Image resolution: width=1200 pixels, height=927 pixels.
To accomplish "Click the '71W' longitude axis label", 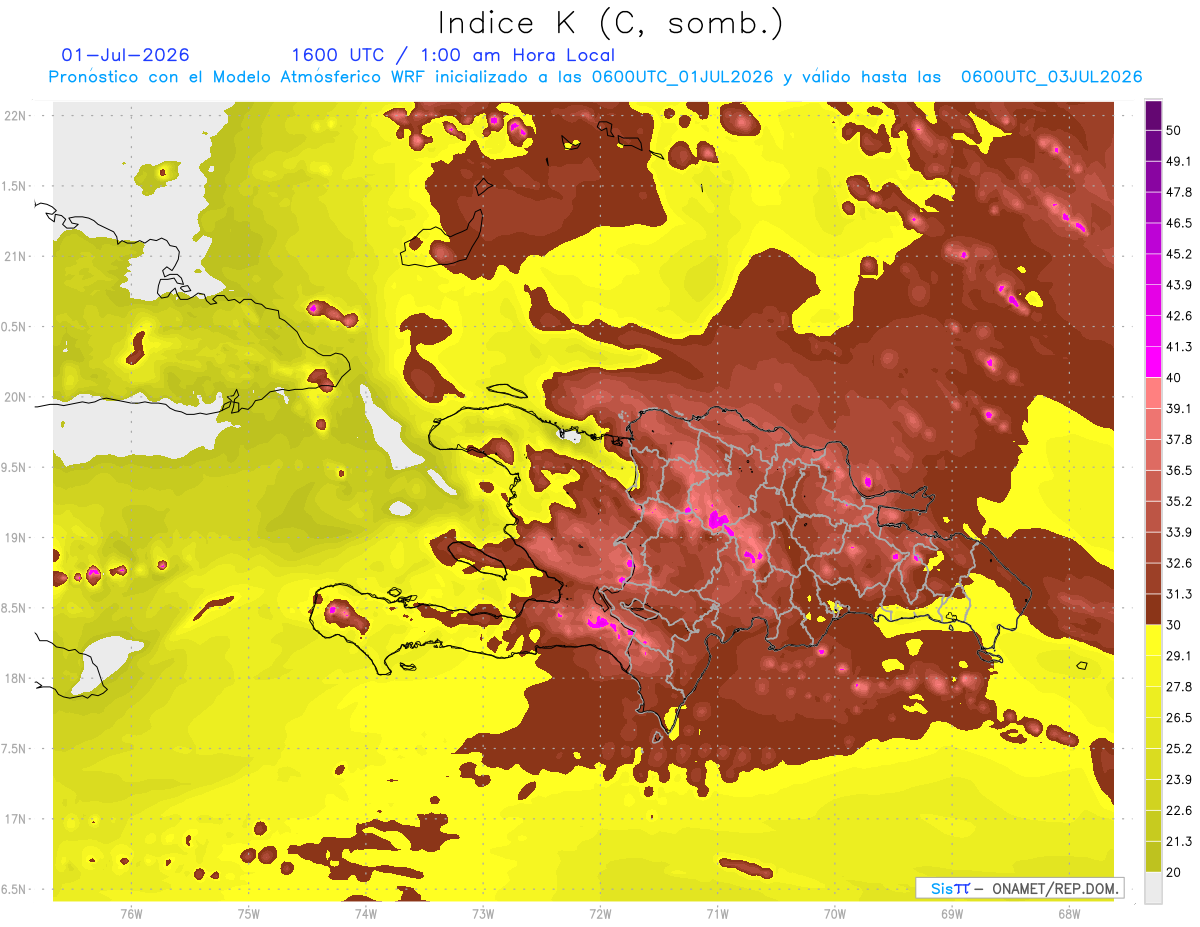I will click(x=717, y=913).
